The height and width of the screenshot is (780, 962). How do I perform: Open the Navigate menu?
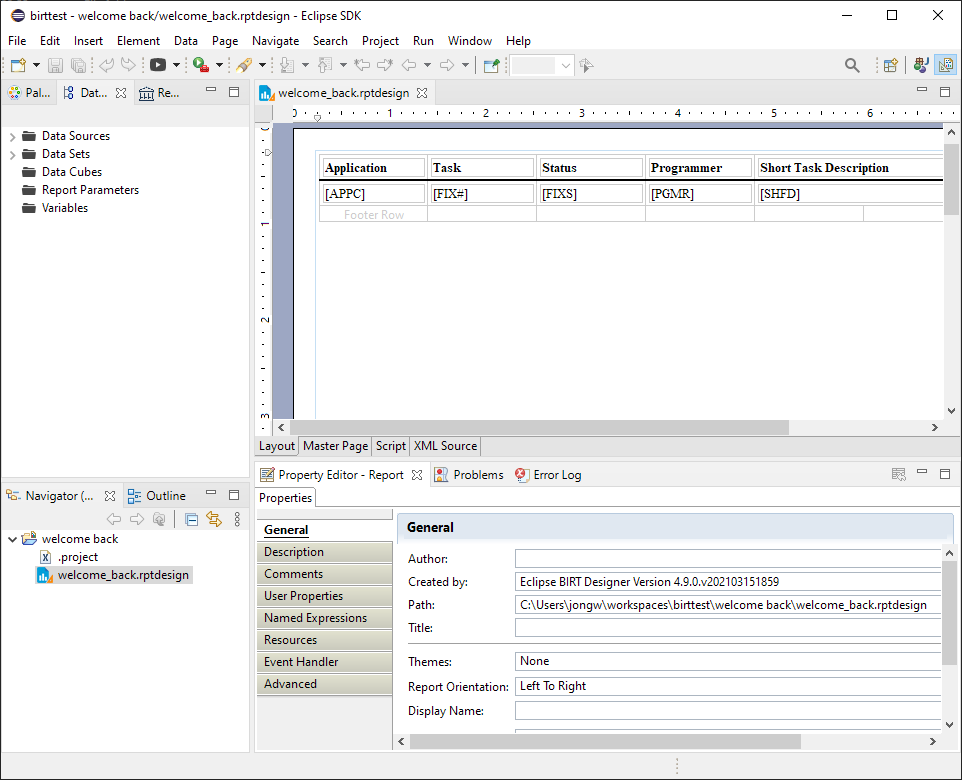[x=275, y=41]
